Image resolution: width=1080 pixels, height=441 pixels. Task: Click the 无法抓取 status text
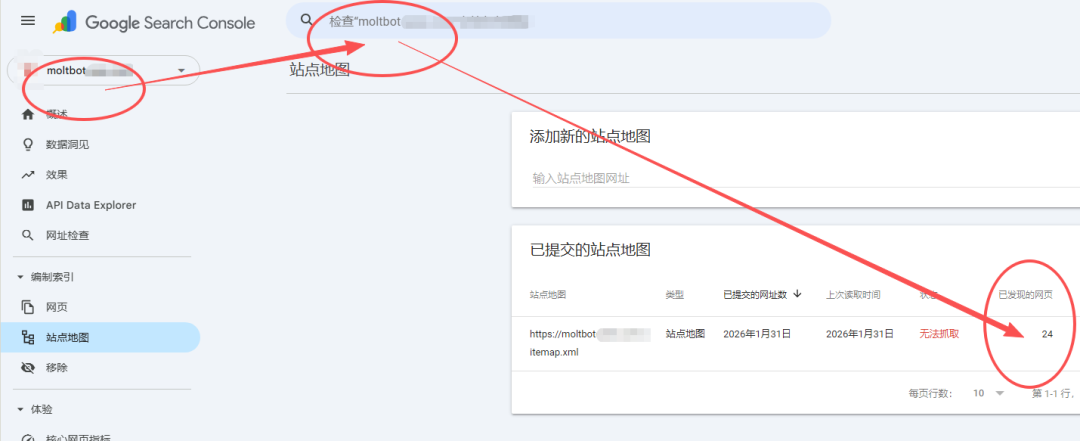click(939, 334)
